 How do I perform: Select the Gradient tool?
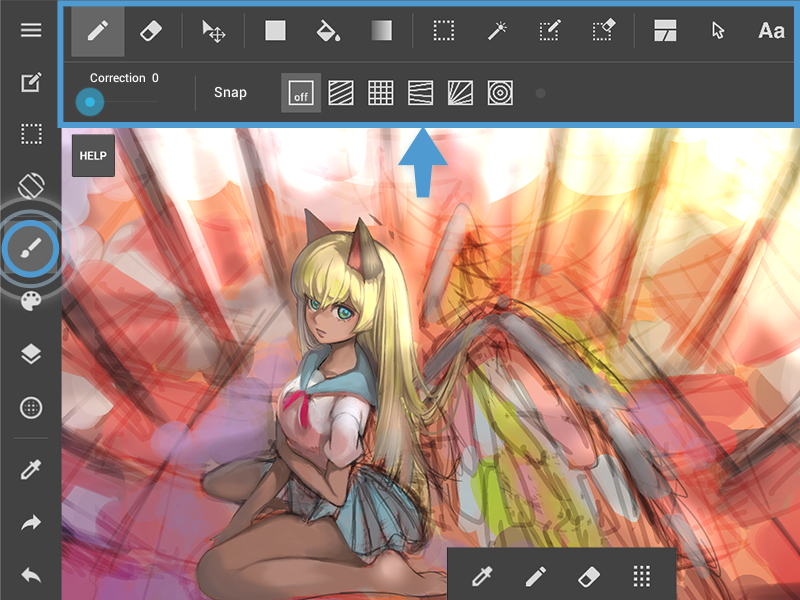point(381,31)
